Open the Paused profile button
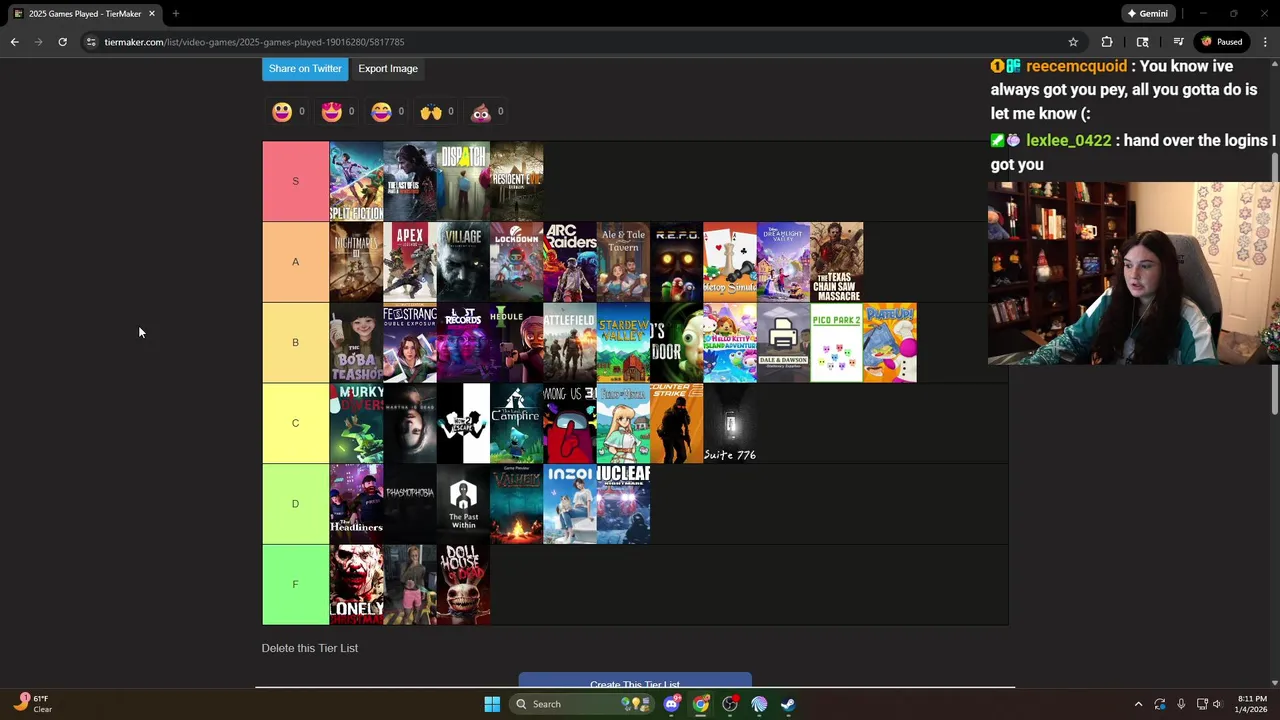The height and width of the screenshot is (720, 1280). click(1222, 42)
